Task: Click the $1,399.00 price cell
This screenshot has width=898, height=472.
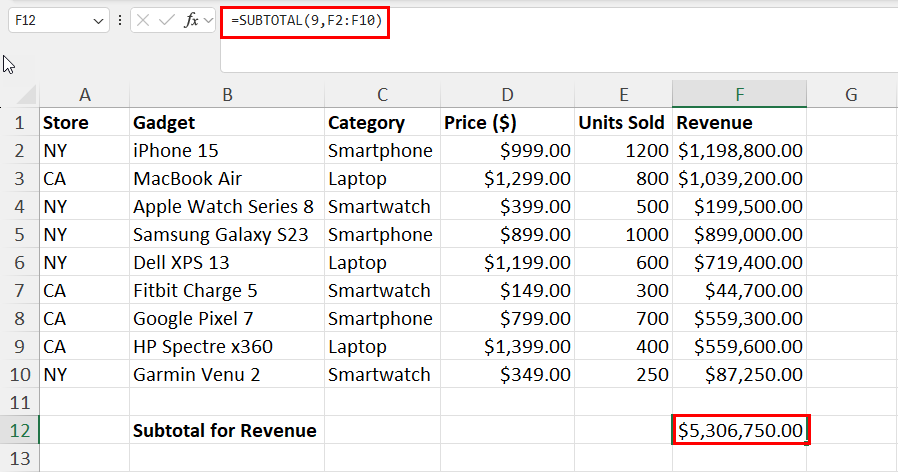Action: pos(507,347)
